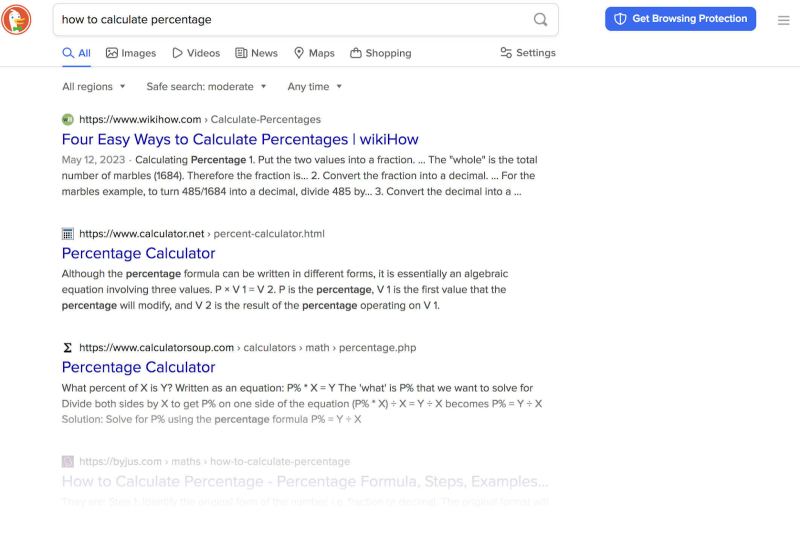Viewport: 800px width, 546px height.
Task: Click the DuckDuckGo logo icon
Action: click(x=17, y=19)
